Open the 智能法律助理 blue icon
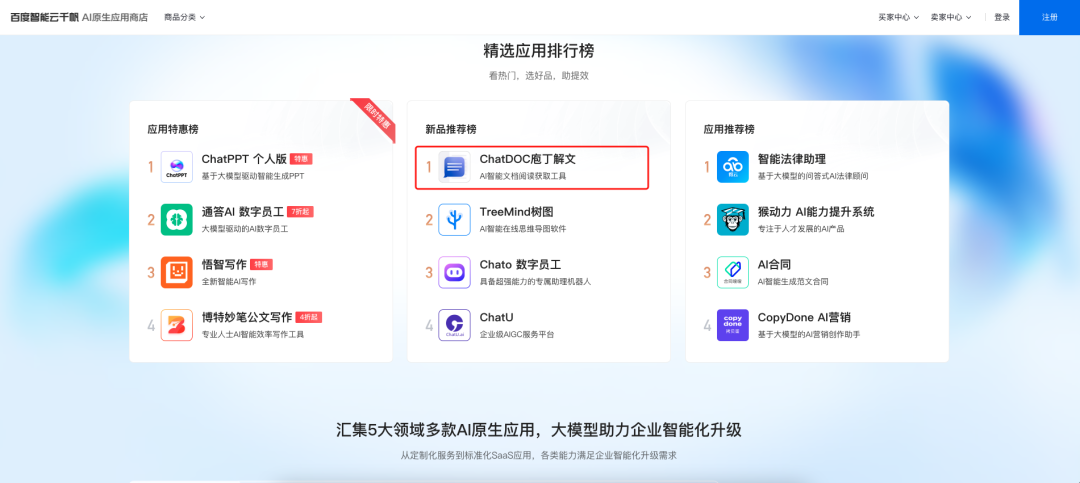The height and width of the screenshot is (483, 1080). [x=733, y=167]
